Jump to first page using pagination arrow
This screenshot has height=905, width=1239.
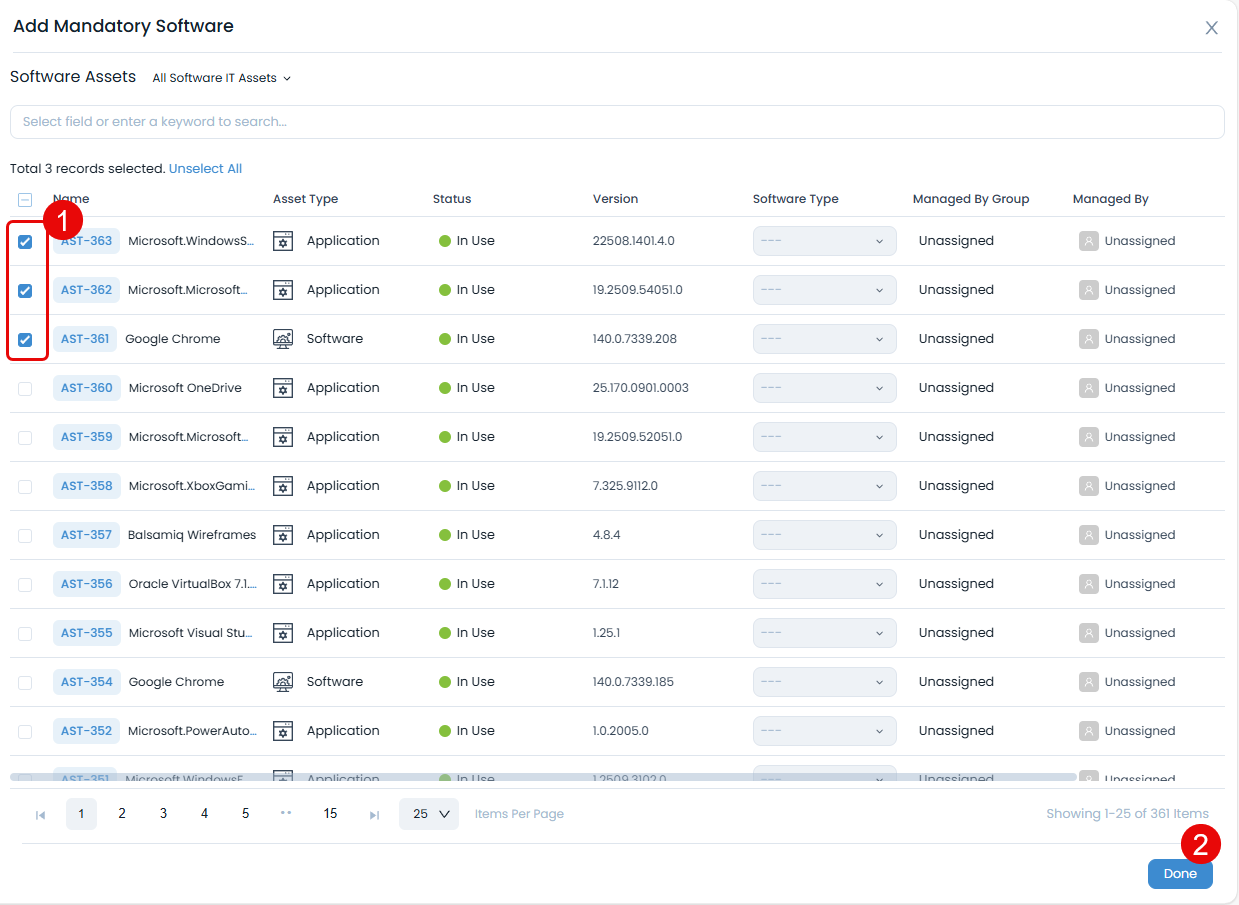[41, 815]
